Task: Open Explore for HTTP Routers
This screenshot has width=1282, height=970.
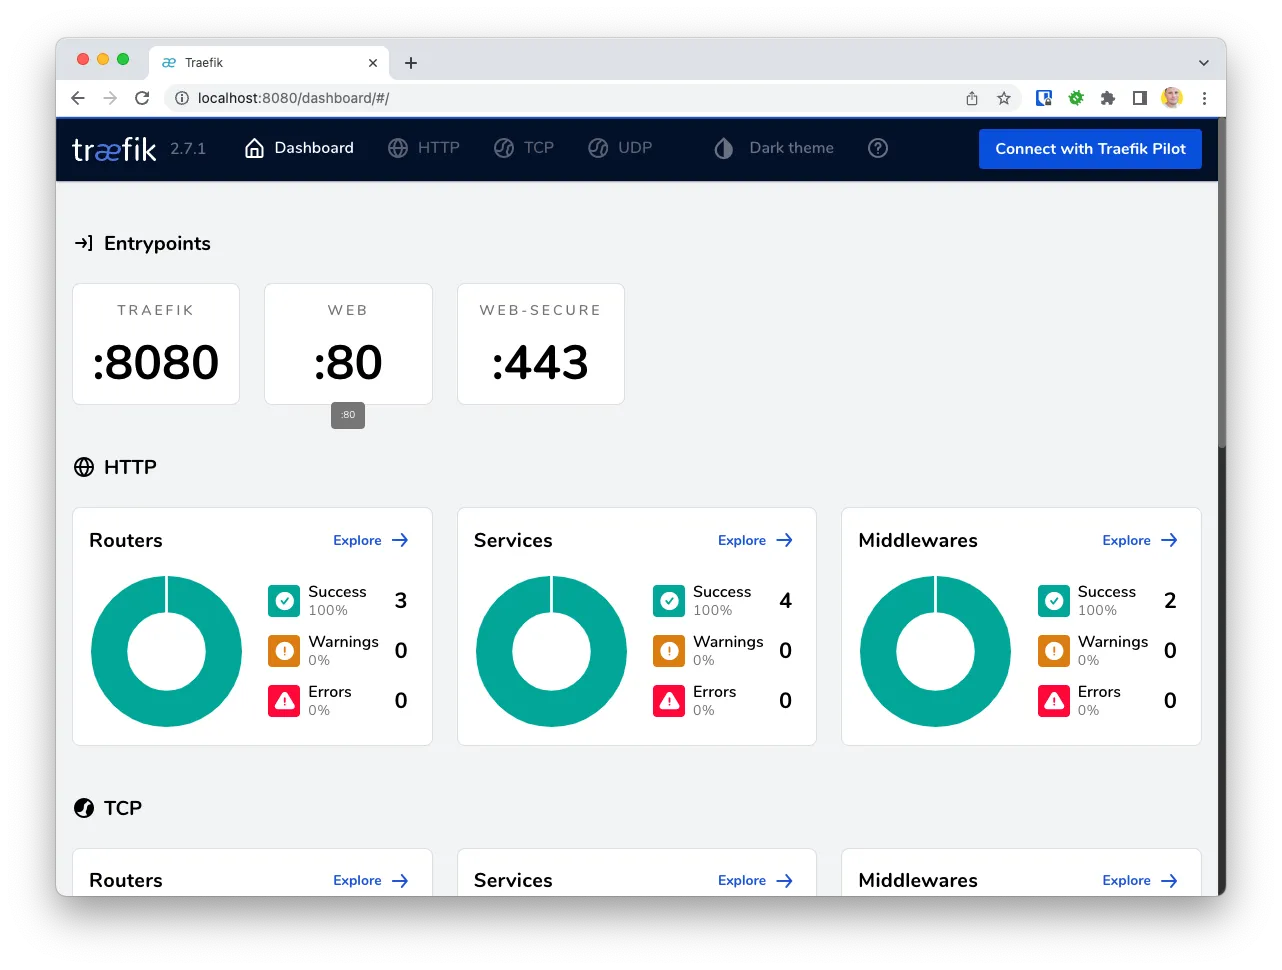Action: point(370,540)
